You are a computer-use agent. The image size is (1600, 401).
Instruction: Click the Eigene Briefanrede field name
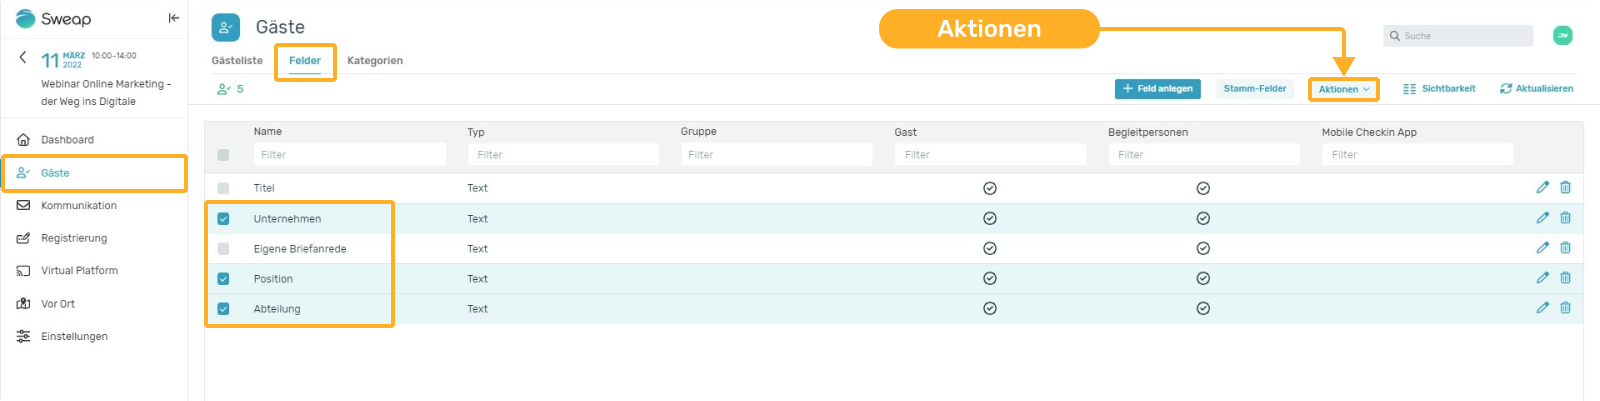pyautogui.click(x=300, y=249)
